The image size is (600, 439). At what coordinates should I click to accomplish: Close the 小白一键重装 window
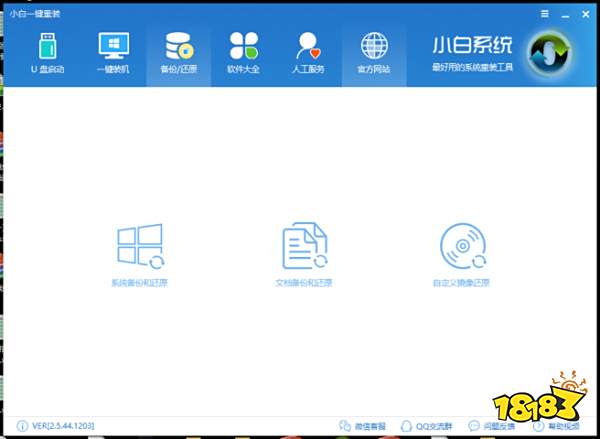(x=585, y=14)
